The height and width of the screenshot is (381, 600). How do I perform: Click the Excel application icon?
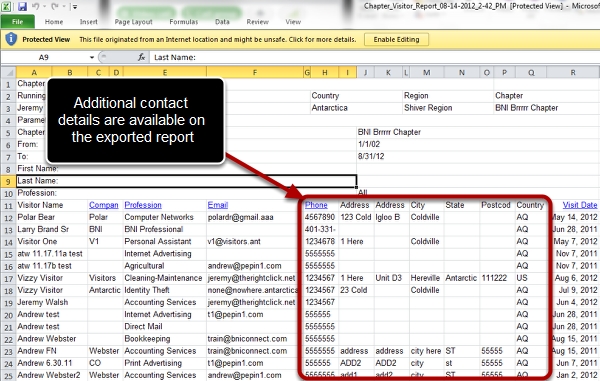[7, 6]
